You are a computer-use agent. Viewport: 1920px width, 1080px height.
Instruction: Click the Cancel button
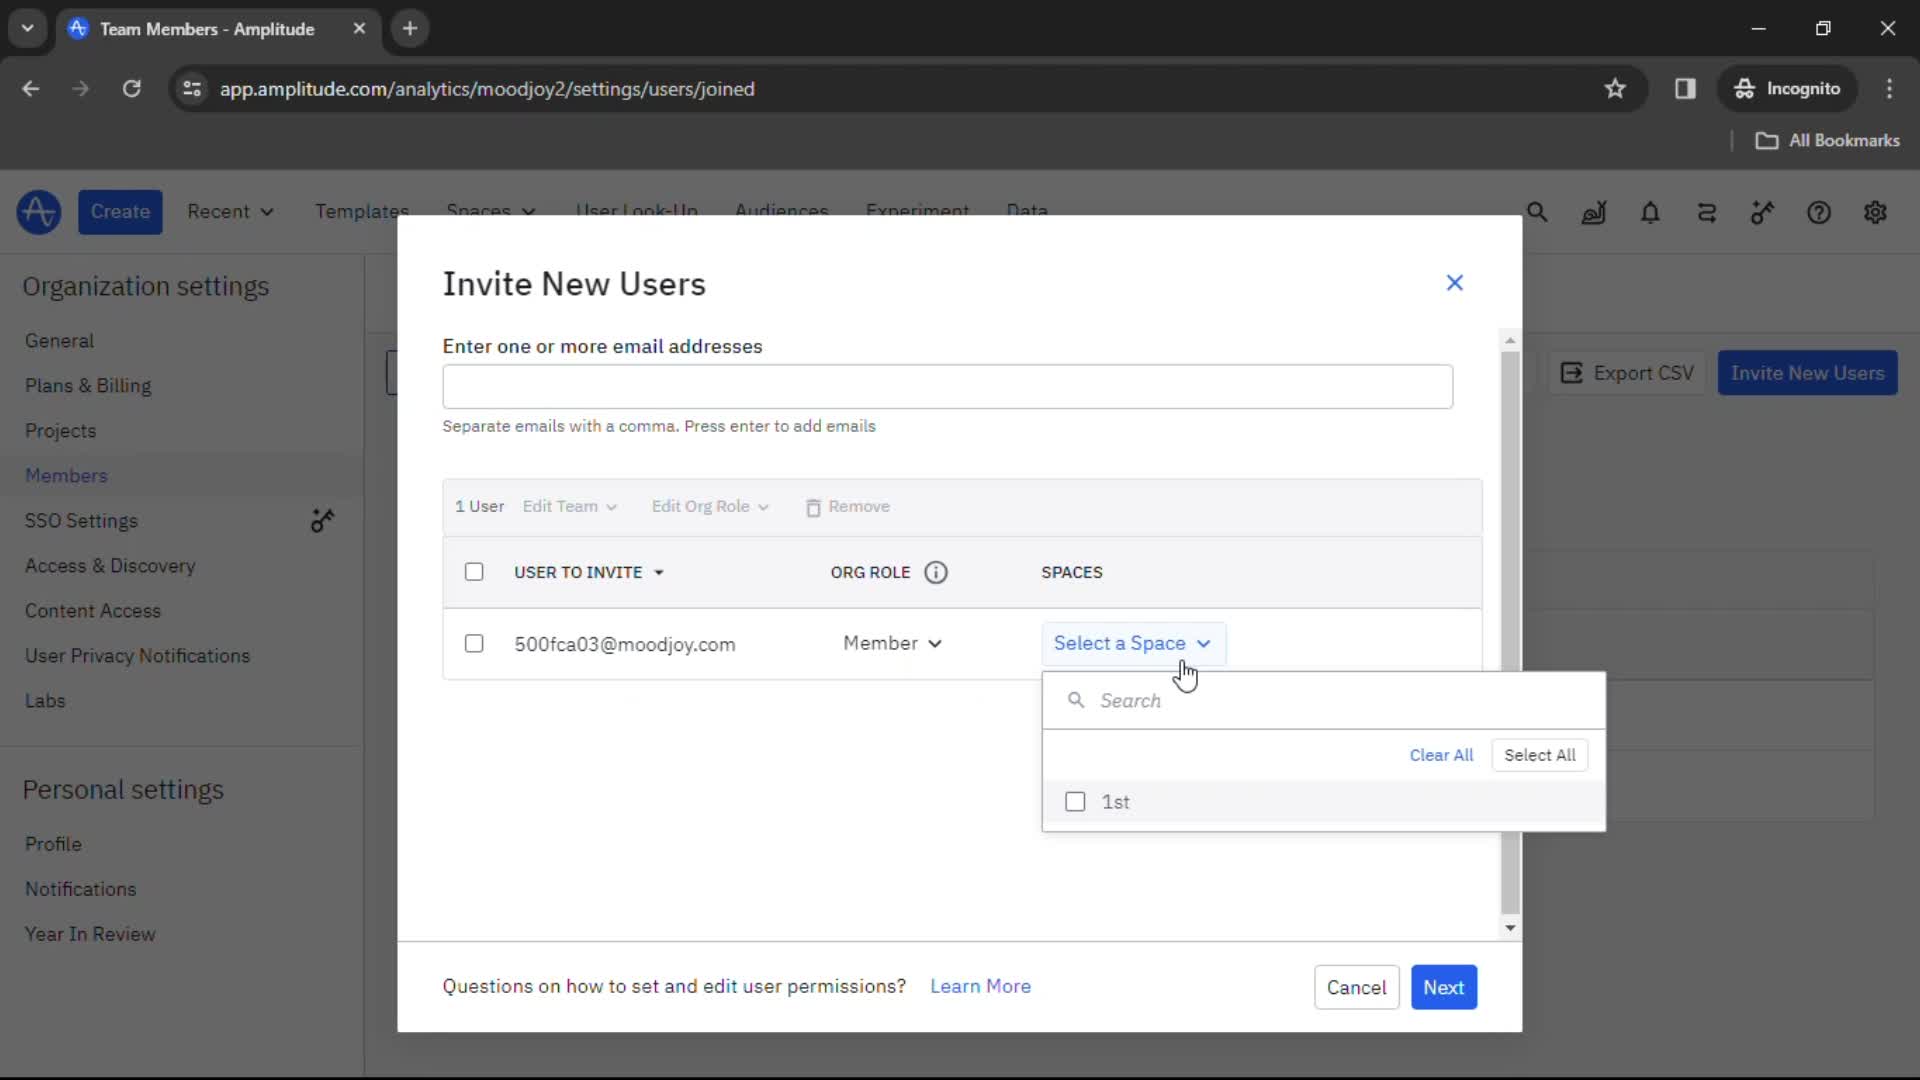point(1357,988)
